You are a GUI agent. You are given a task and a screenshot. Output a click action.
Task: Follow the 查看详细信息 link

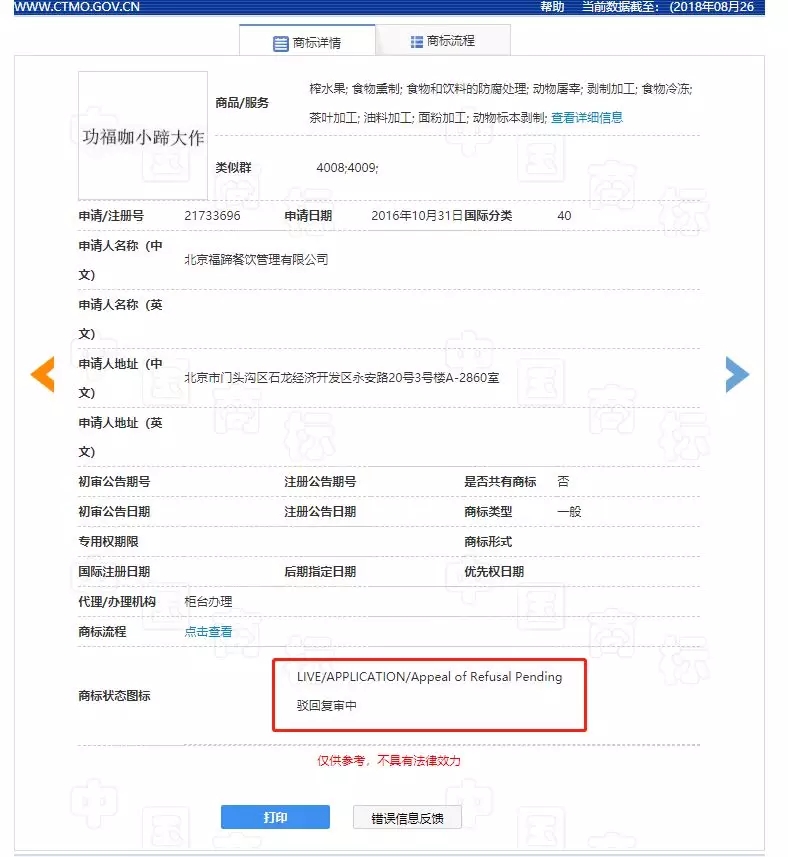coord(587,117)
